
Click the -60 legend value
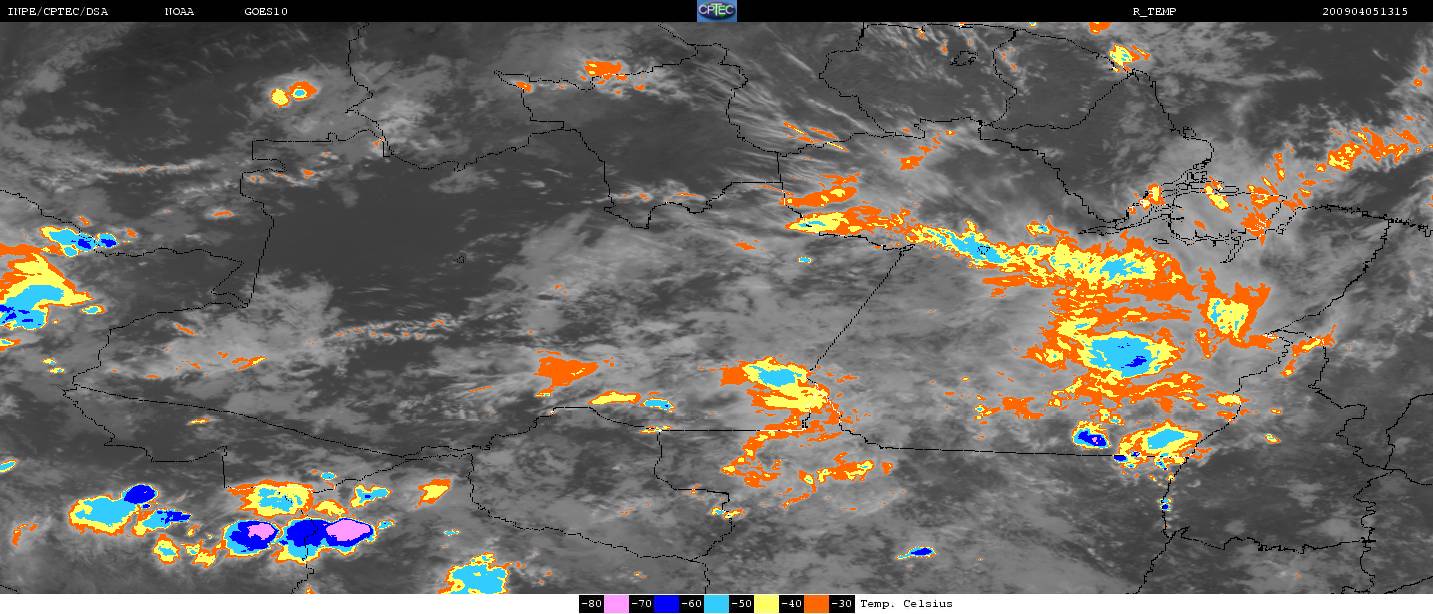click(x=691, y=604)
